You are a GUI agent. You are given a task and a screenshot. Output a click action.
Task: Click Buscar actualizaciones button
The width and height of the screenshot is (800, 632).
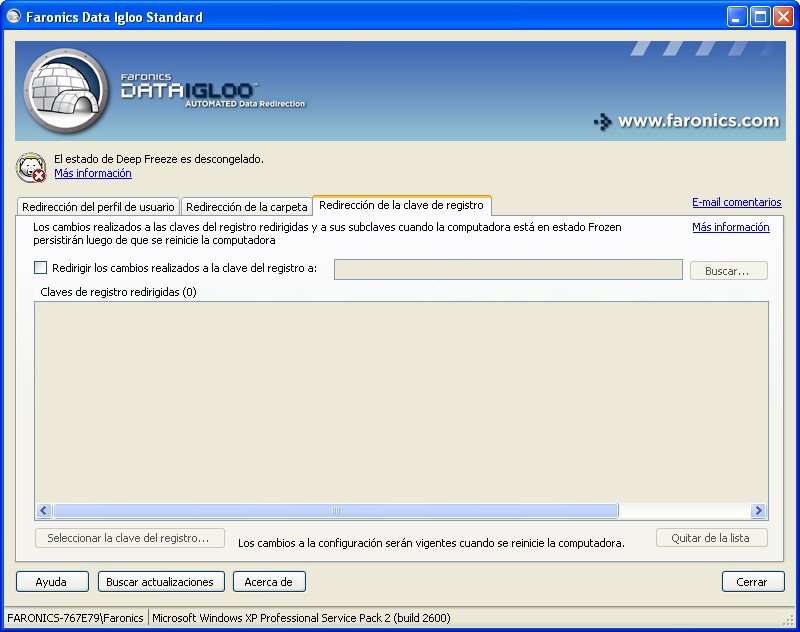click(x=161, y=582)
